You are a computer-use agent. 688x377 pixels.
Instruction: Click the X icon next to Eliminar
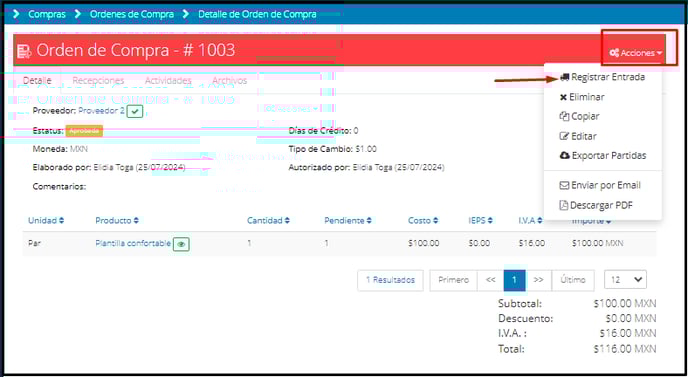(563, 97)
